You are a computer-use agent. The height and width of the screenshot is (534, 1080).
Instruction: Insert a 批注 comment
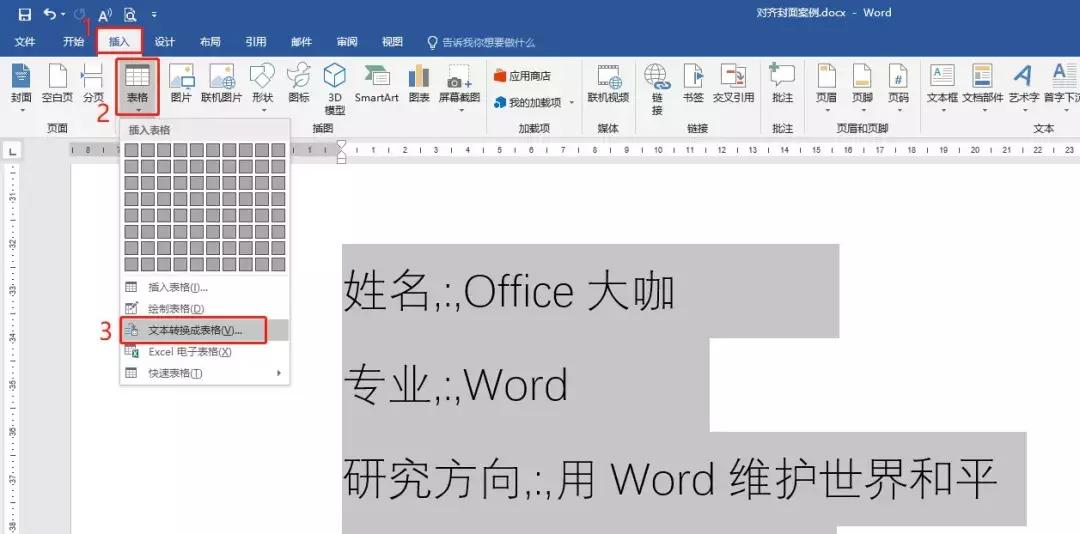[x=782, y=84]
